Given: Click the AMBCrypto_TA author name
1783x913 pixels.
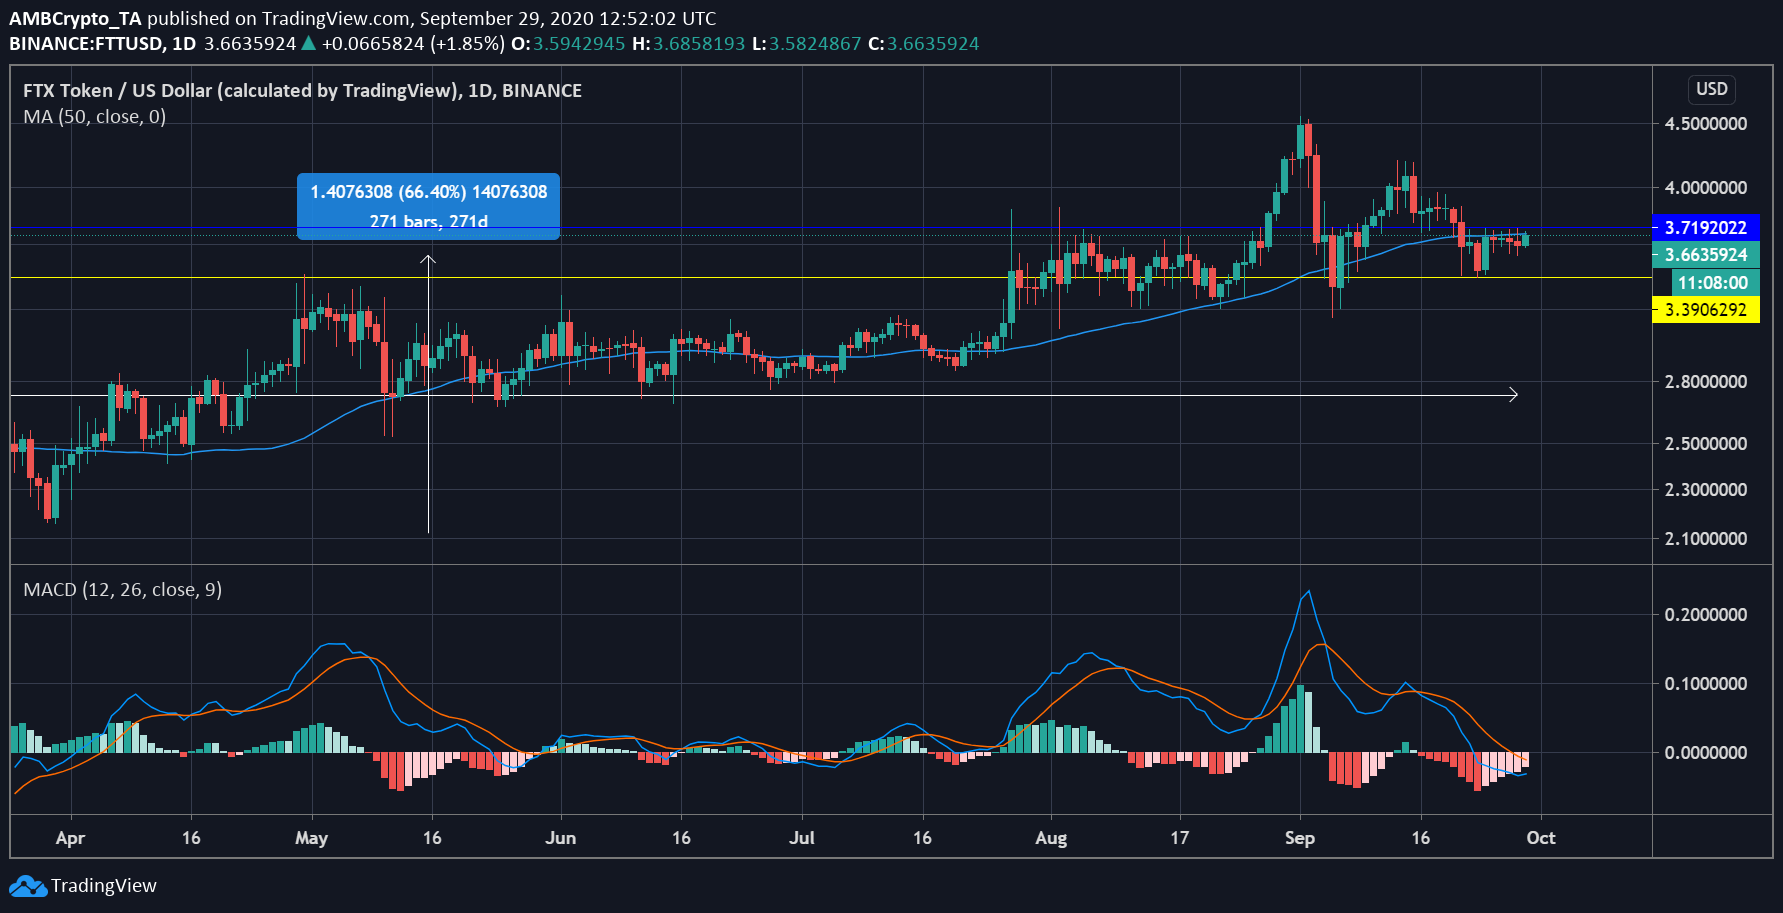Looking at the screenshot, I should [75, 18].
